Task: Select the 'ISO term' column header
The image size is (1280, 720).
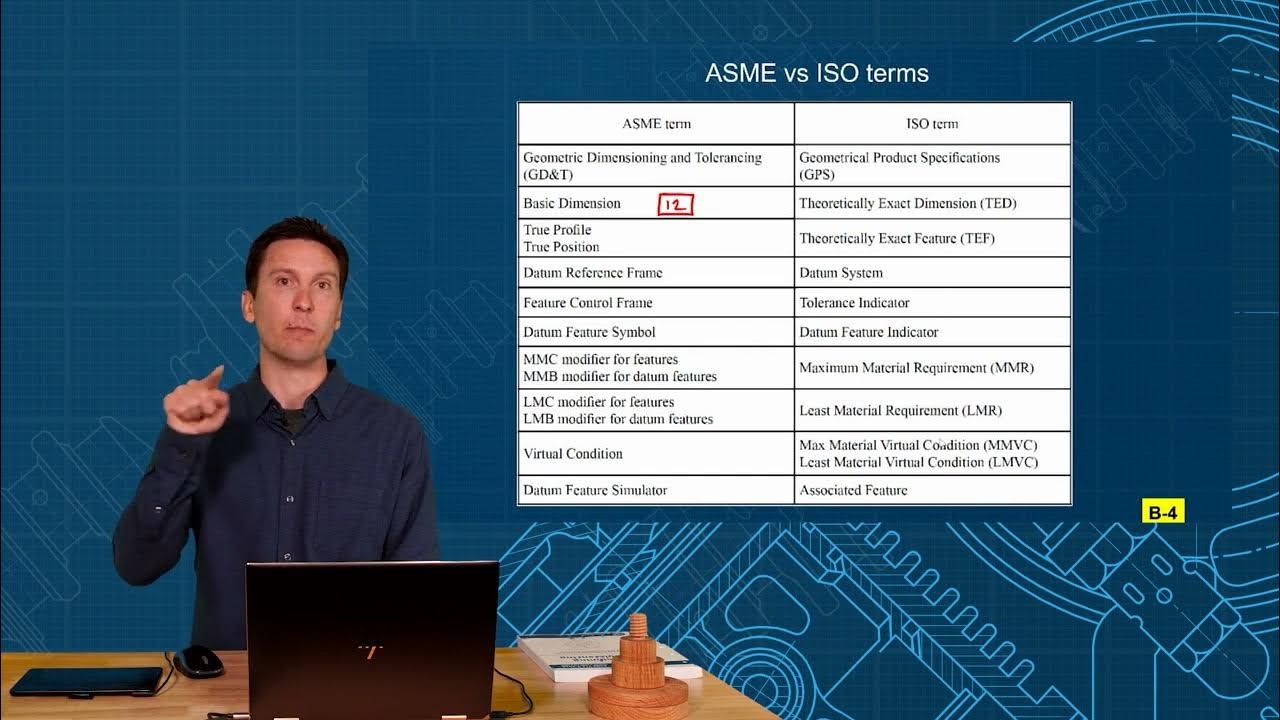Action: point(932,124)
